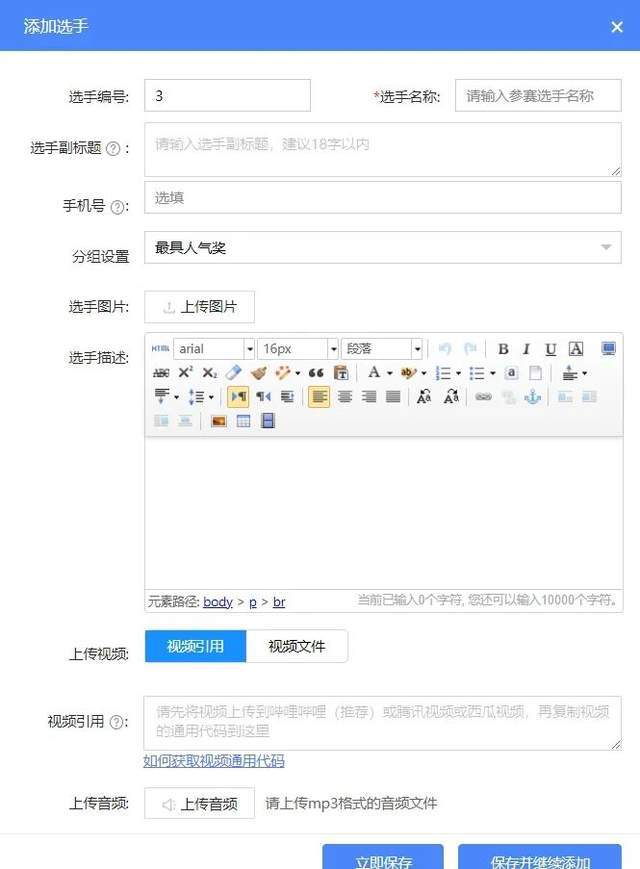Apply subscript formatting
The image size is (640, 869).
click(209, 373)
